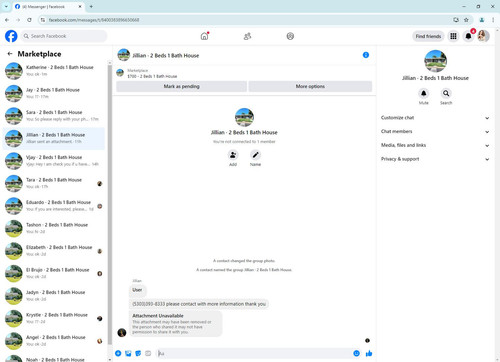Click the Add people icon
Image resolution: width=500 pixels, height=362 pixels.
click(x=233, y=155)
